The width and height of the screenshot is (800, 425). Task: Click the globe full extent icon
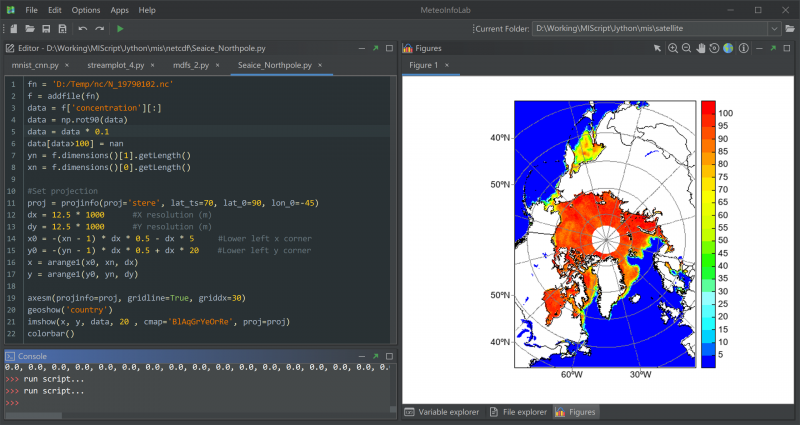point(728,48)
